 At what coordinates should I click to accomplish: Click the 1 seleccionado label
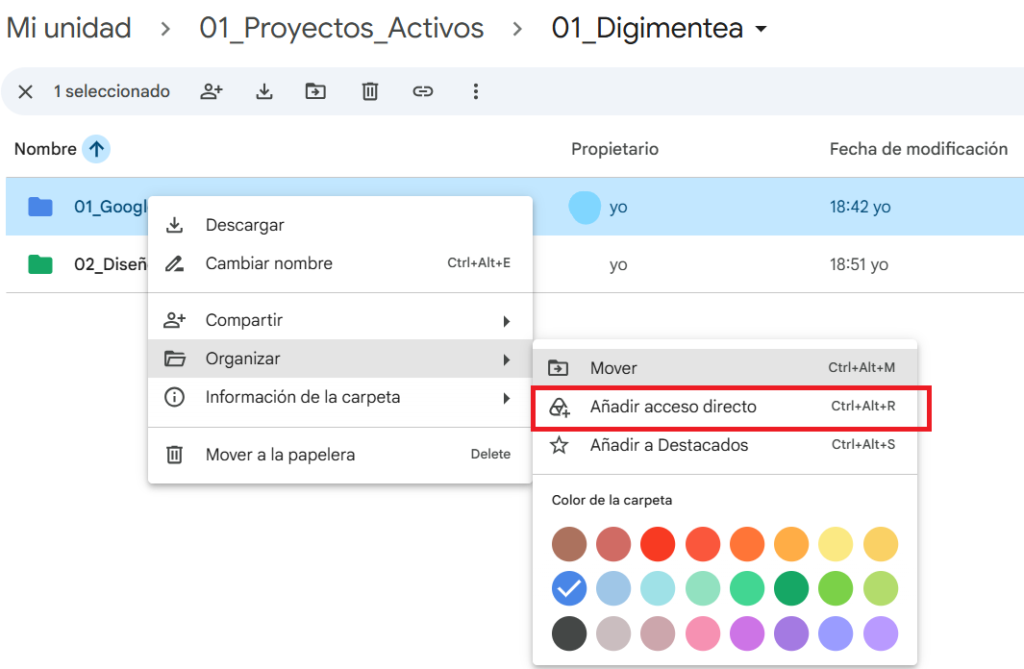[112, 91]
